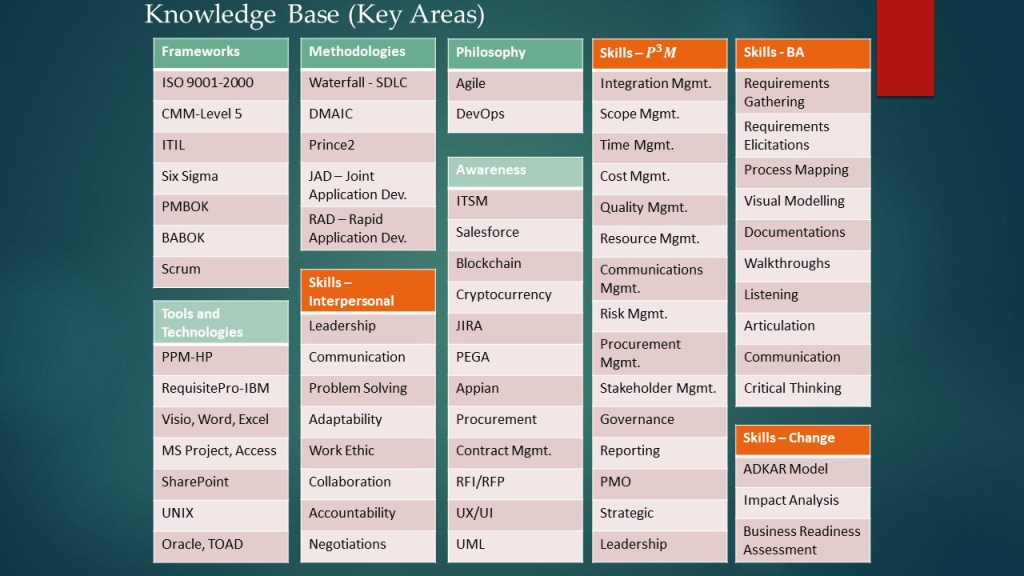Select the Tools and Technologies header
1024x576 pixels.
click(220, 322)
